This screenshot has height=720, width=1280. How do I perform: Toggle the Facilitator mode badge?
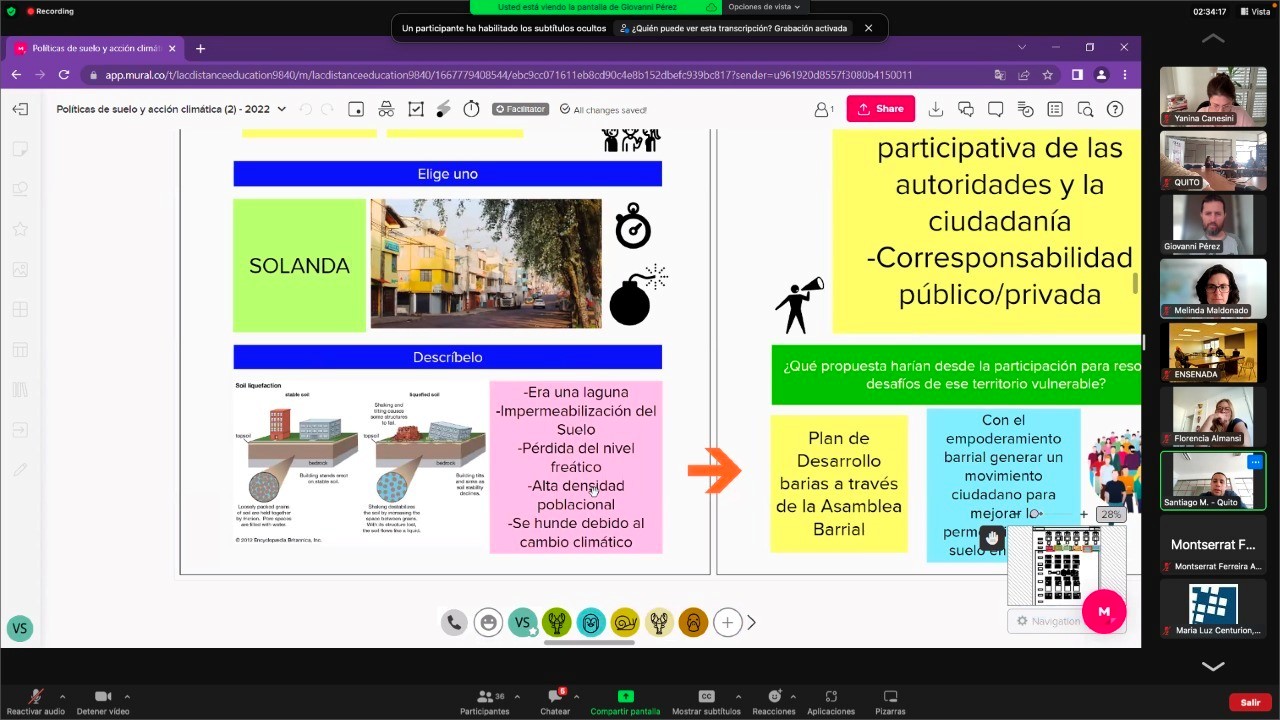520,109
